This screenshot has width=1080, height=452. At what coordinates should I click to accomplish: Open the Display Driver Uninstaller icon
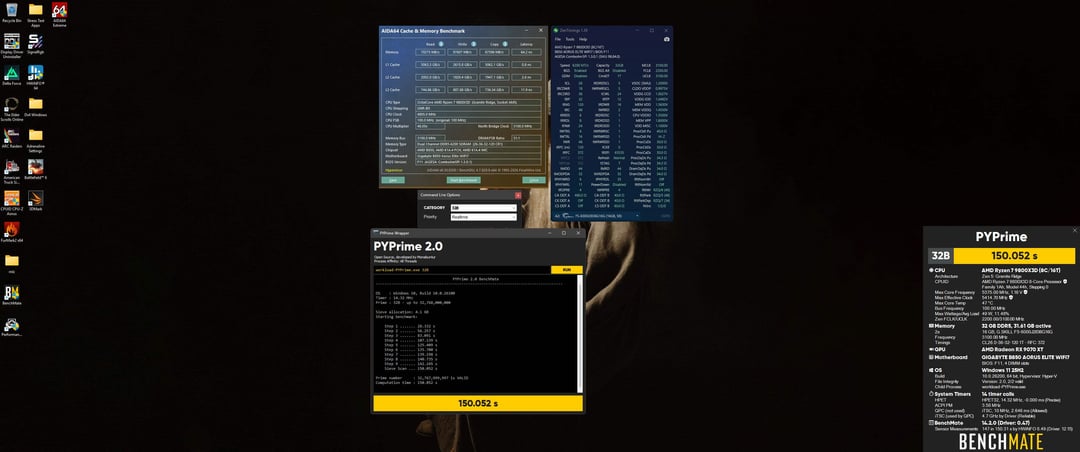click(12, 45)
